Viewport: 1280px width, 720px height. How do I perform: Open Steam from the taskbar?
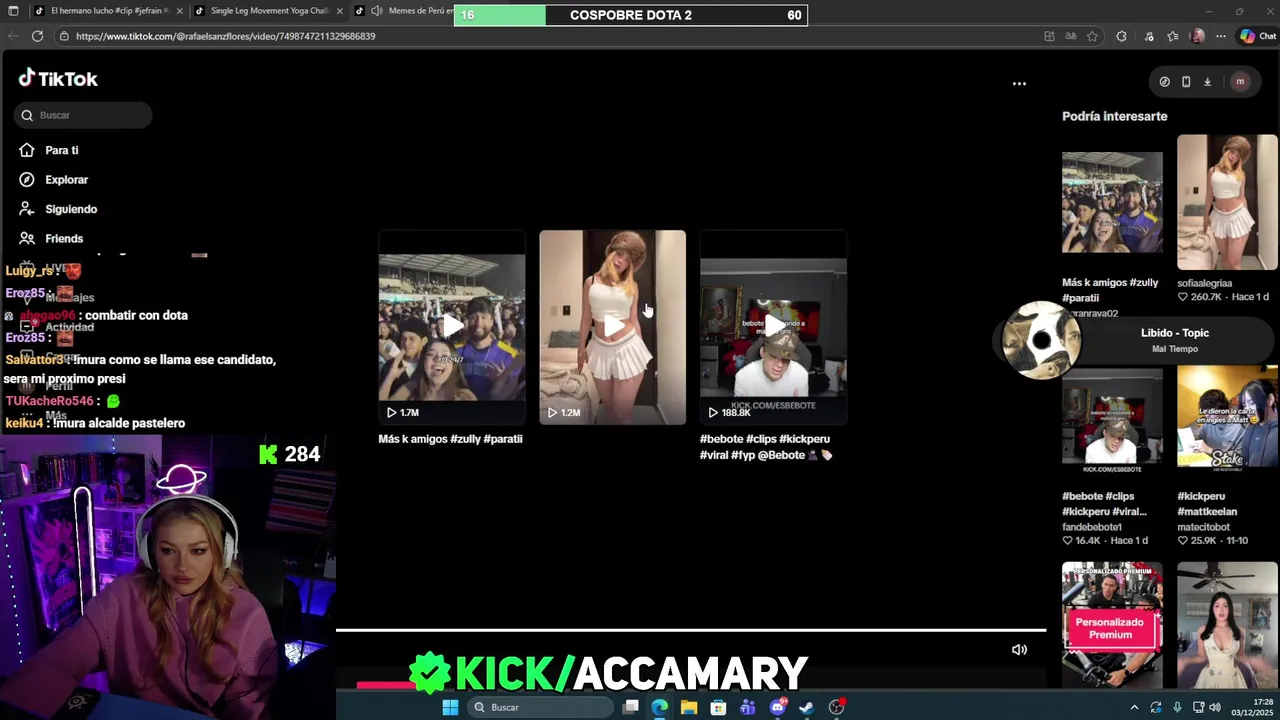[x=807, y=707]
